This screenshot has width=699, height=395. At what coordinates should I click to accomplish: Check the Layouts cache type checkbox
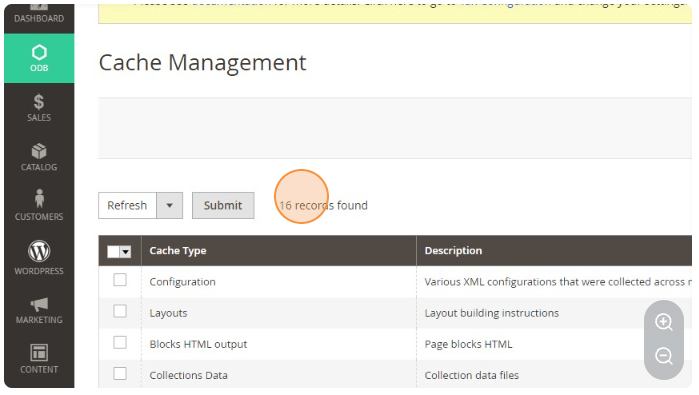pos(120,311)
